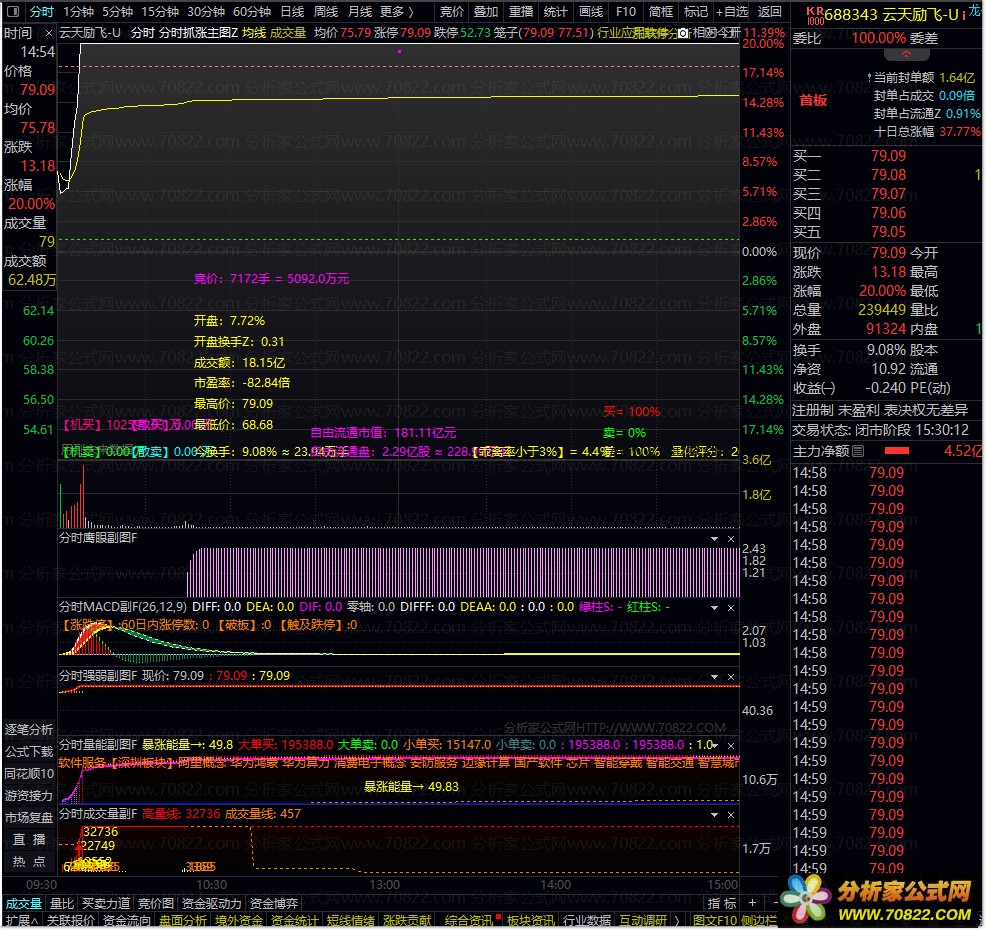
Task: Switch to the 30分钟 chart
Action: (x=207, y=11)
